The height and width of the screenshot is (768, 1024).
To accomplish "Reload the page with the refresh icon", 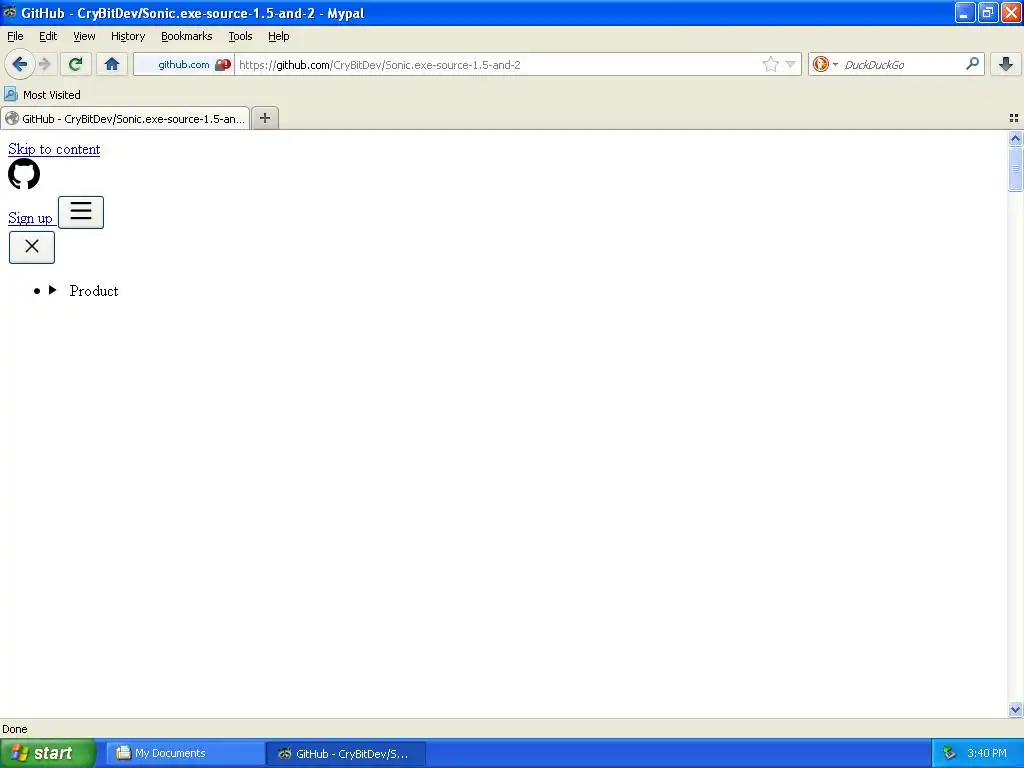I will (x=76, y=64).
